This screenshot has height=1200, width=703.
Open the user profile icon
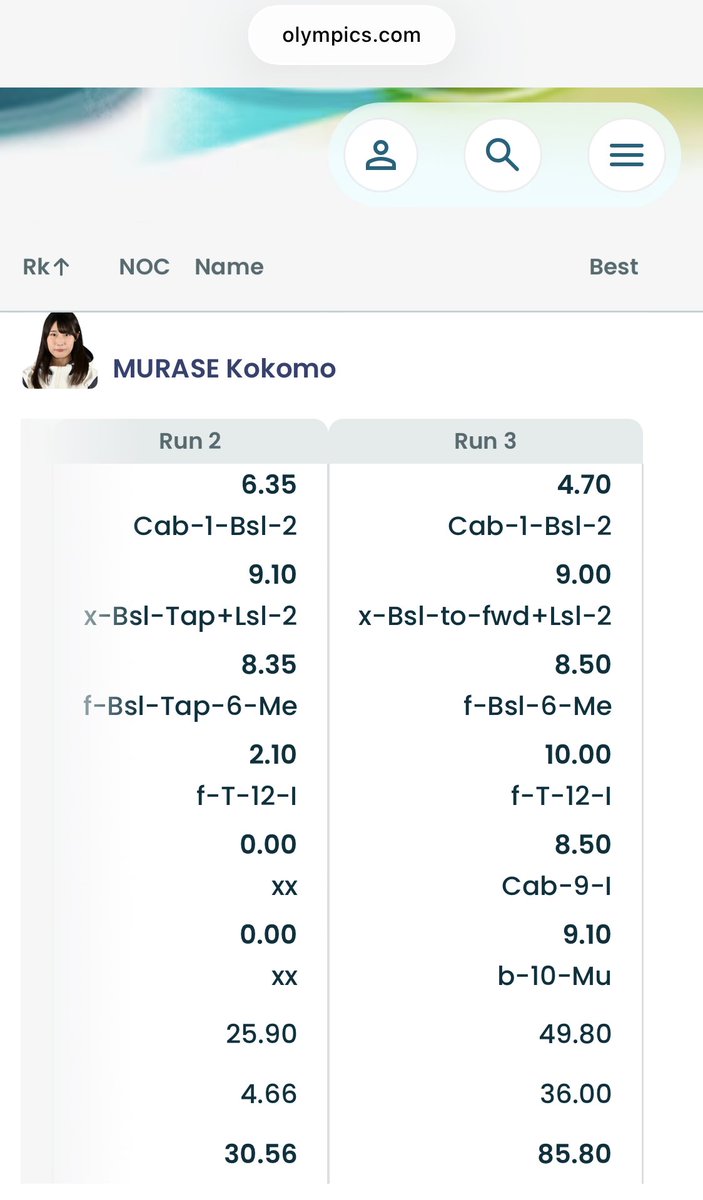[380, 156]
